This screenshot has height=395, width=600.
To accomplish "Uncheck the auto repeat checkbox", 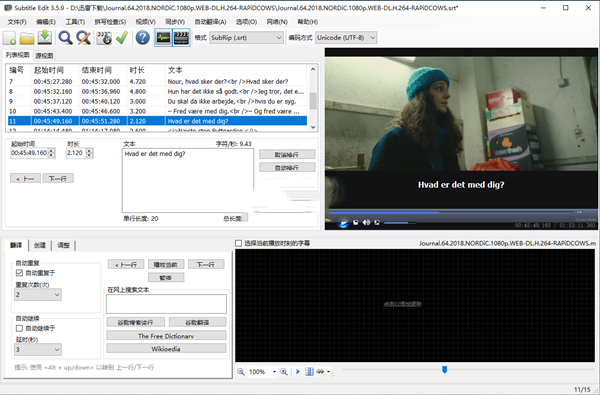I will [x=19, y=273].
